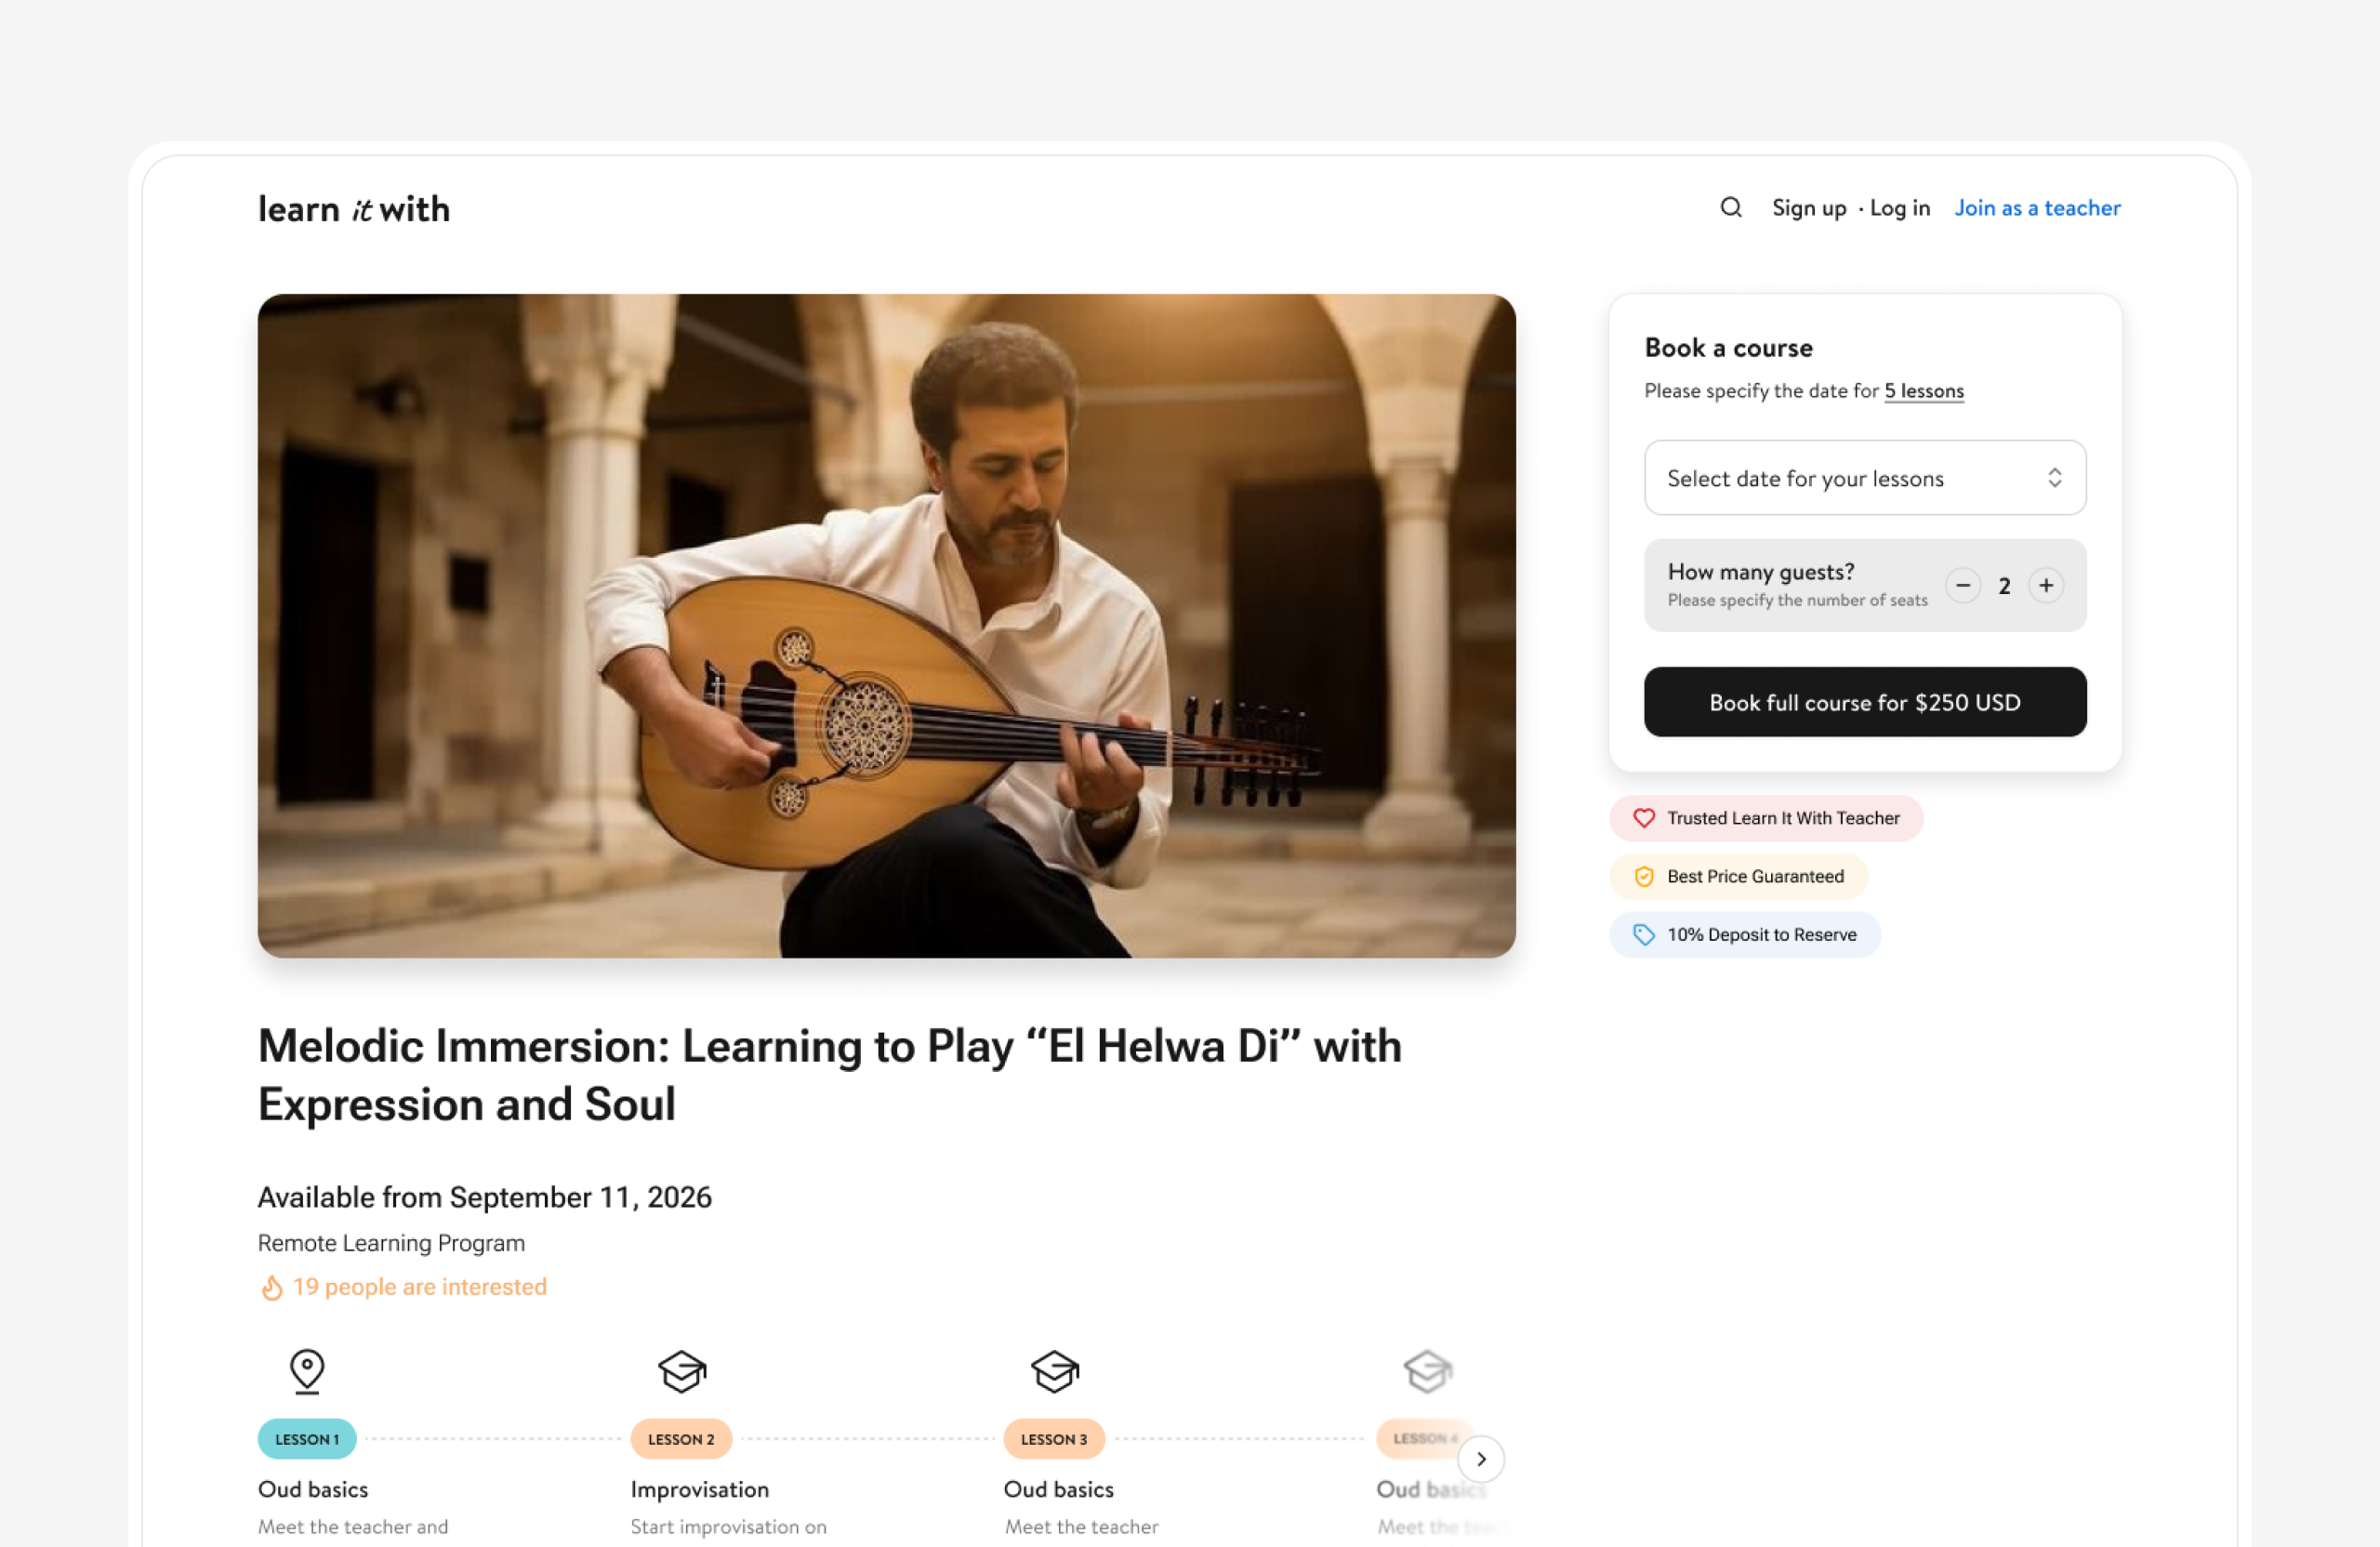Click the location pin icon above Lesson 1
Image resolution: width=2380 pixels, height=1547 pixels.
coord(307,1370)
